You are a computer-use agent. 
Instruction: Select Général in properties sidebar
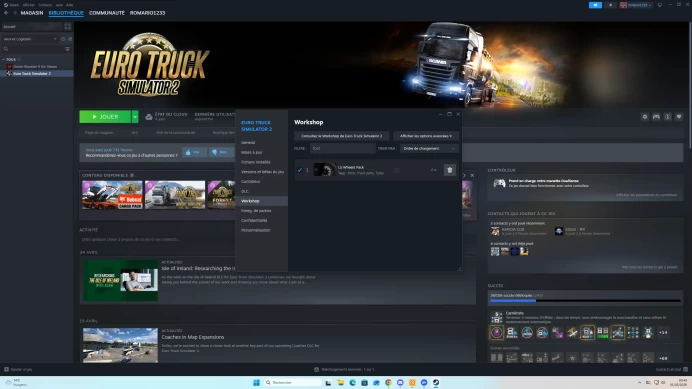click(x=248, y=143)
